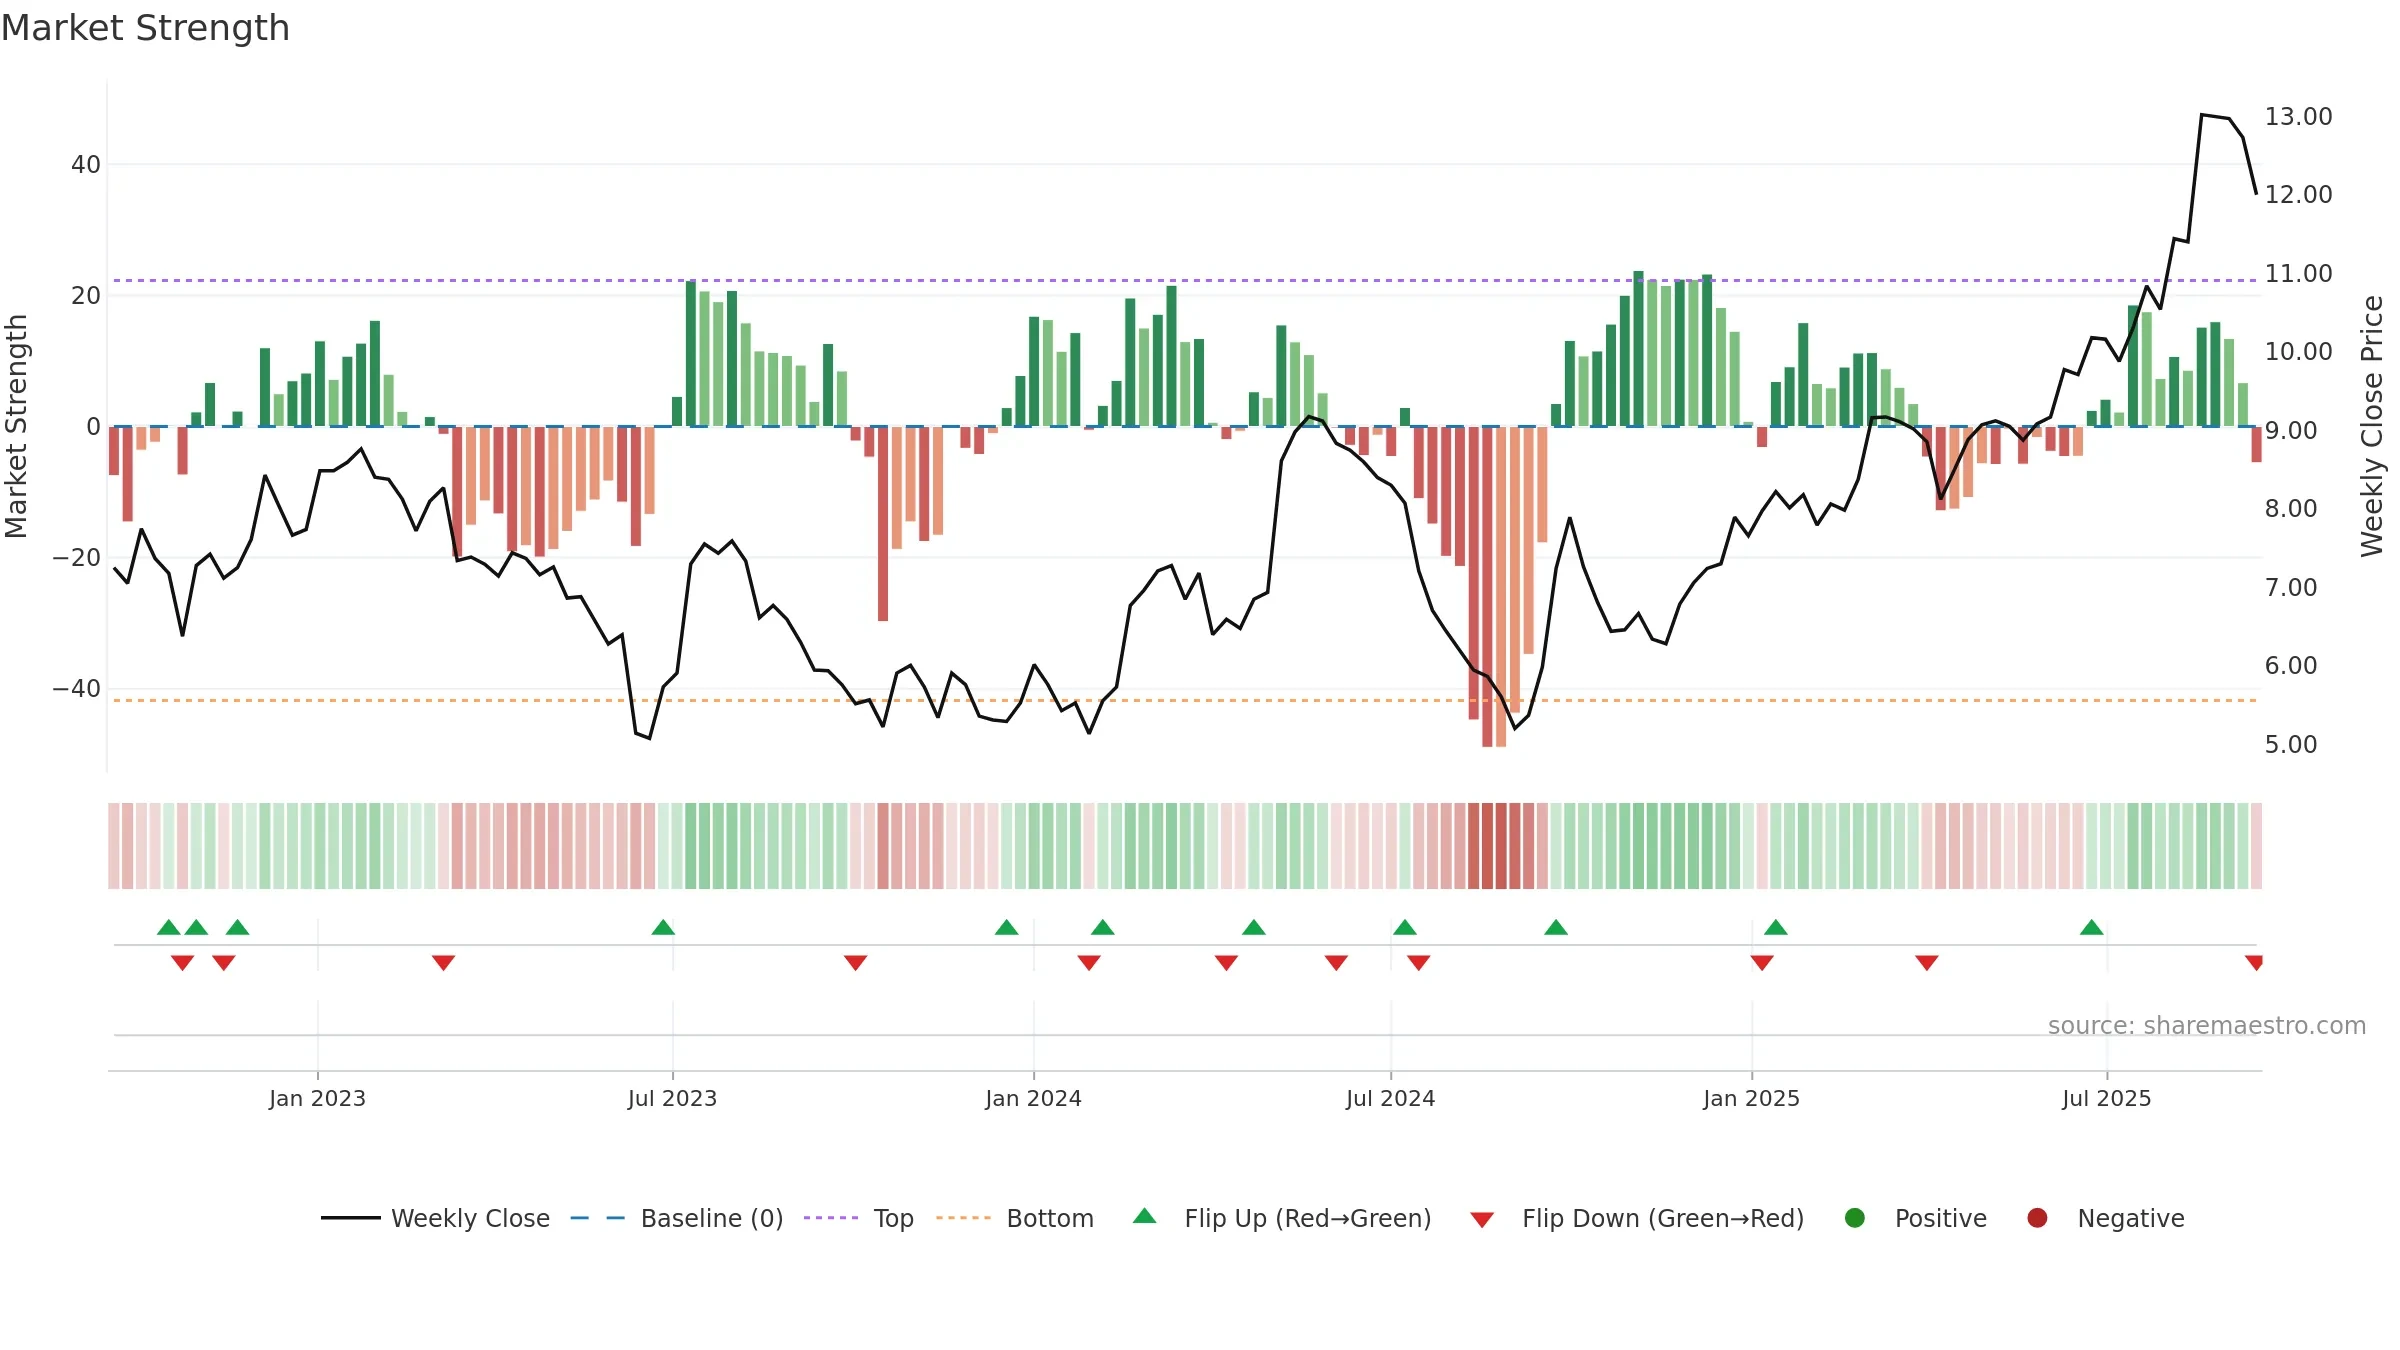Select the very first green Flip Up marker
The height and width of the screenshot is (1350, 2400).
pos(169,927)
